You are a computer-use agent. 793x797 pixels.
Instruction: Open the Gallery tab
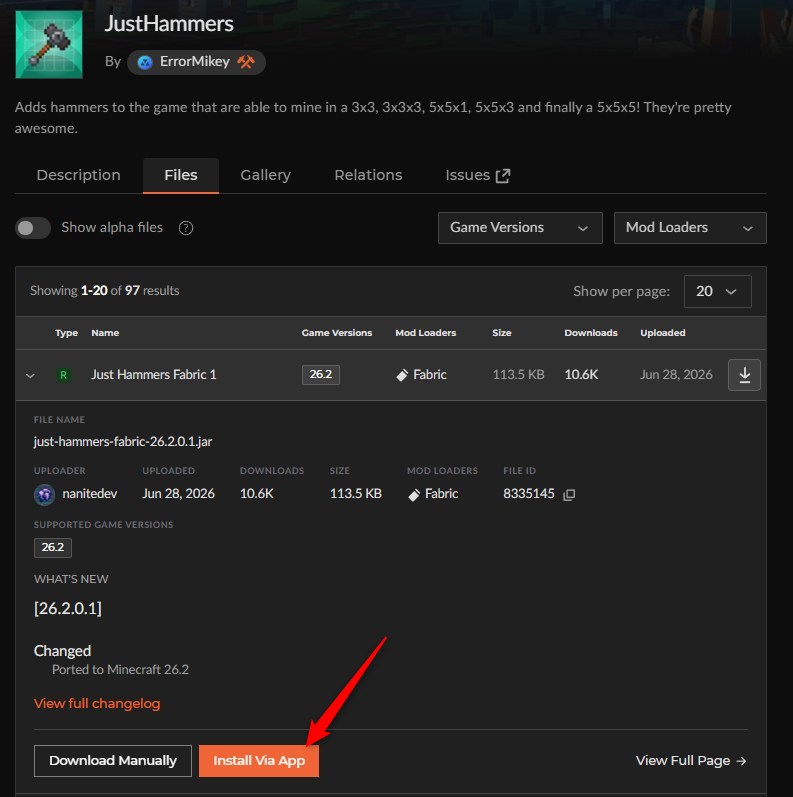[x=265, y=175]
